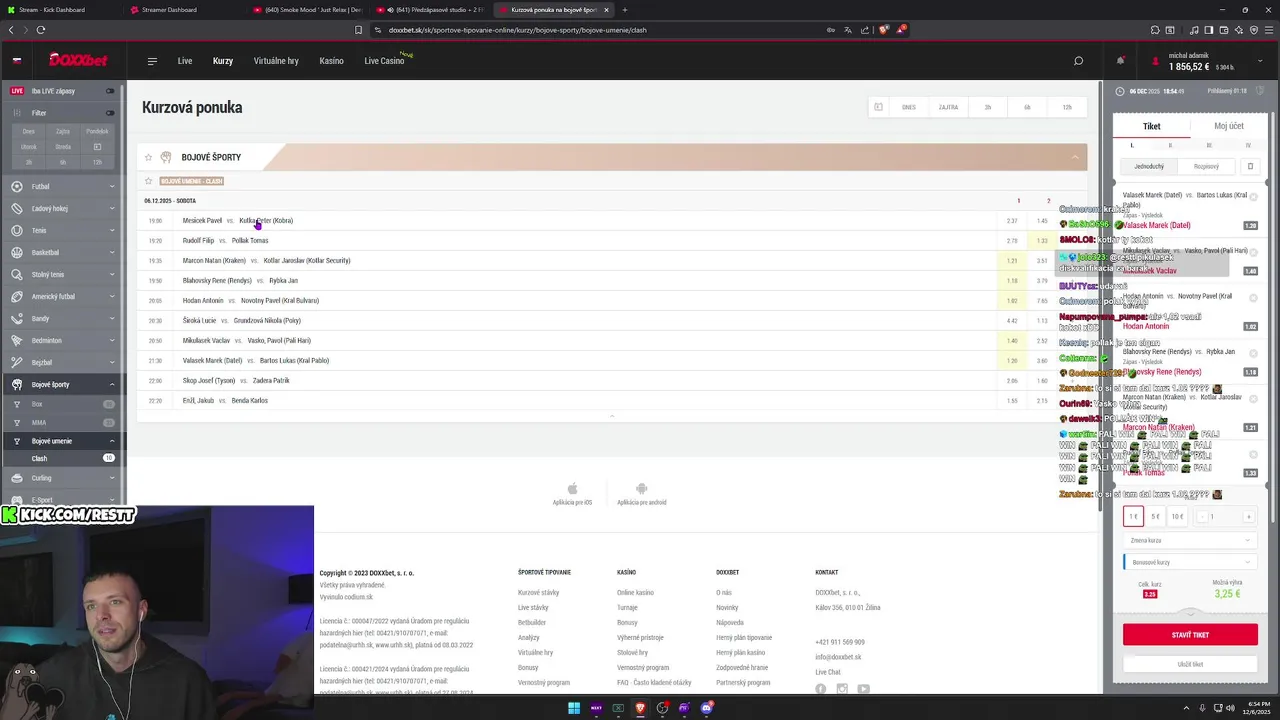
Task: Click the translate page icon in address bar
Action: pos(847,30)
